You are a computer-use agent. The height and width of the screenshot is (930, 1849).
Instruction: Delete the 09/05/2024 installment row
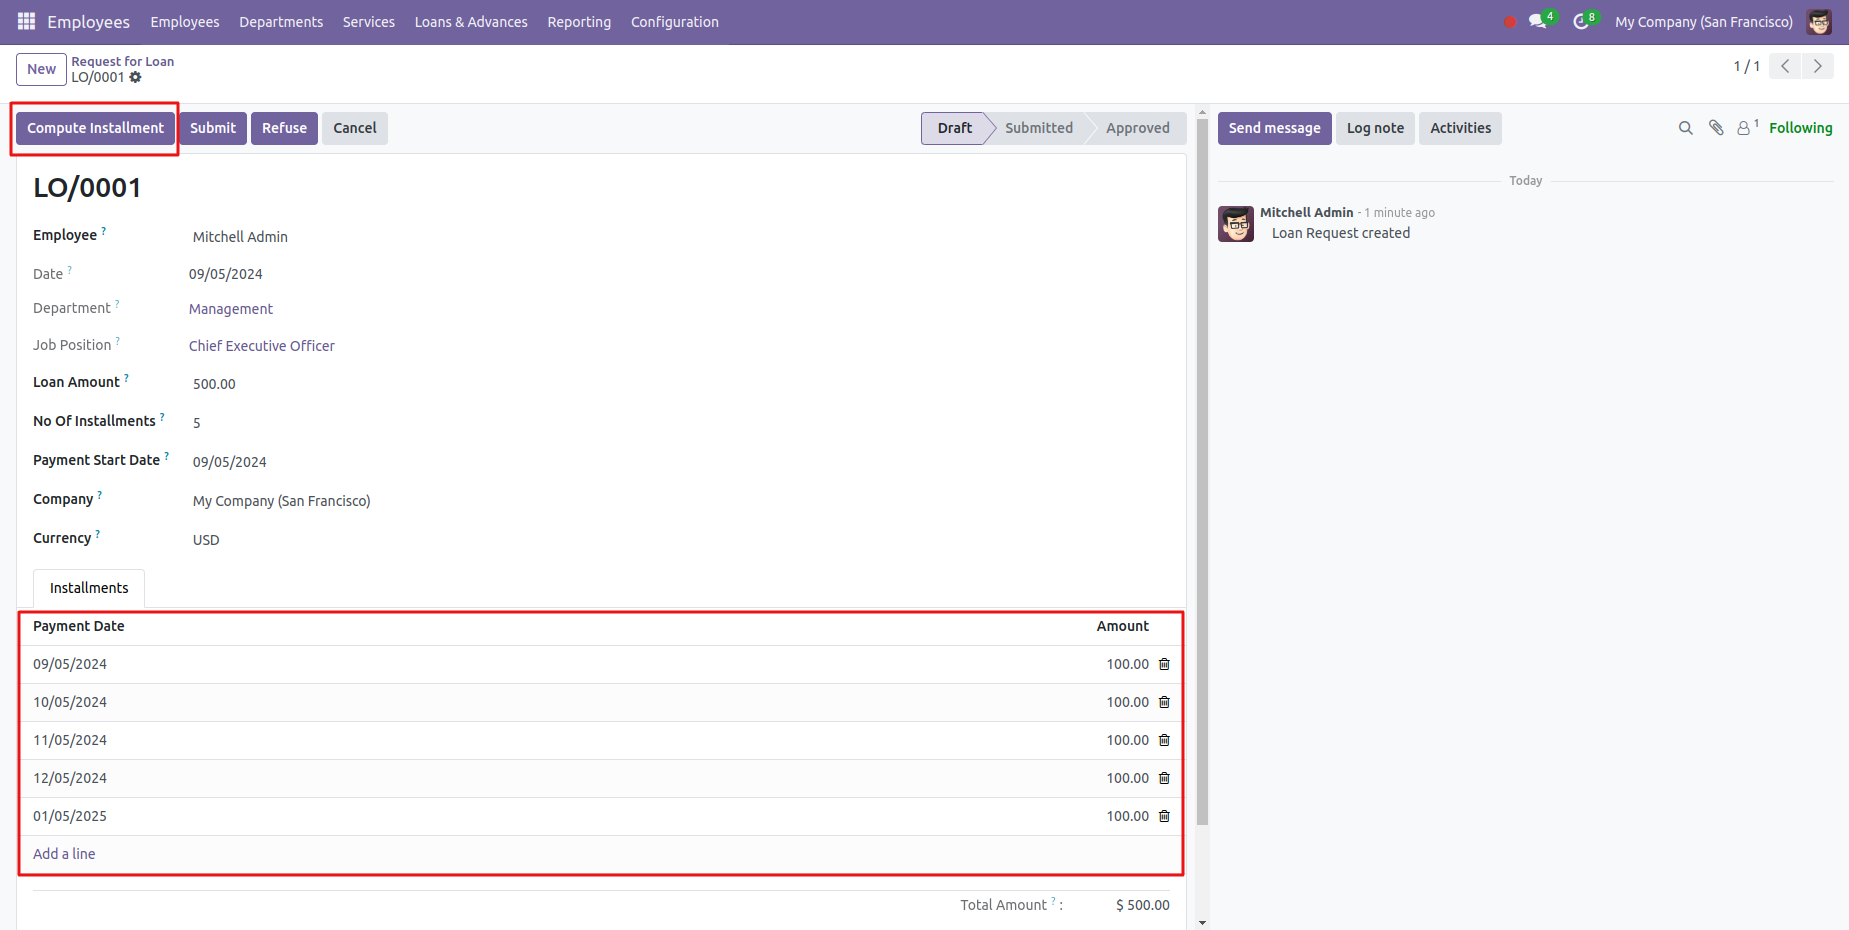[x=1164, y=664]
